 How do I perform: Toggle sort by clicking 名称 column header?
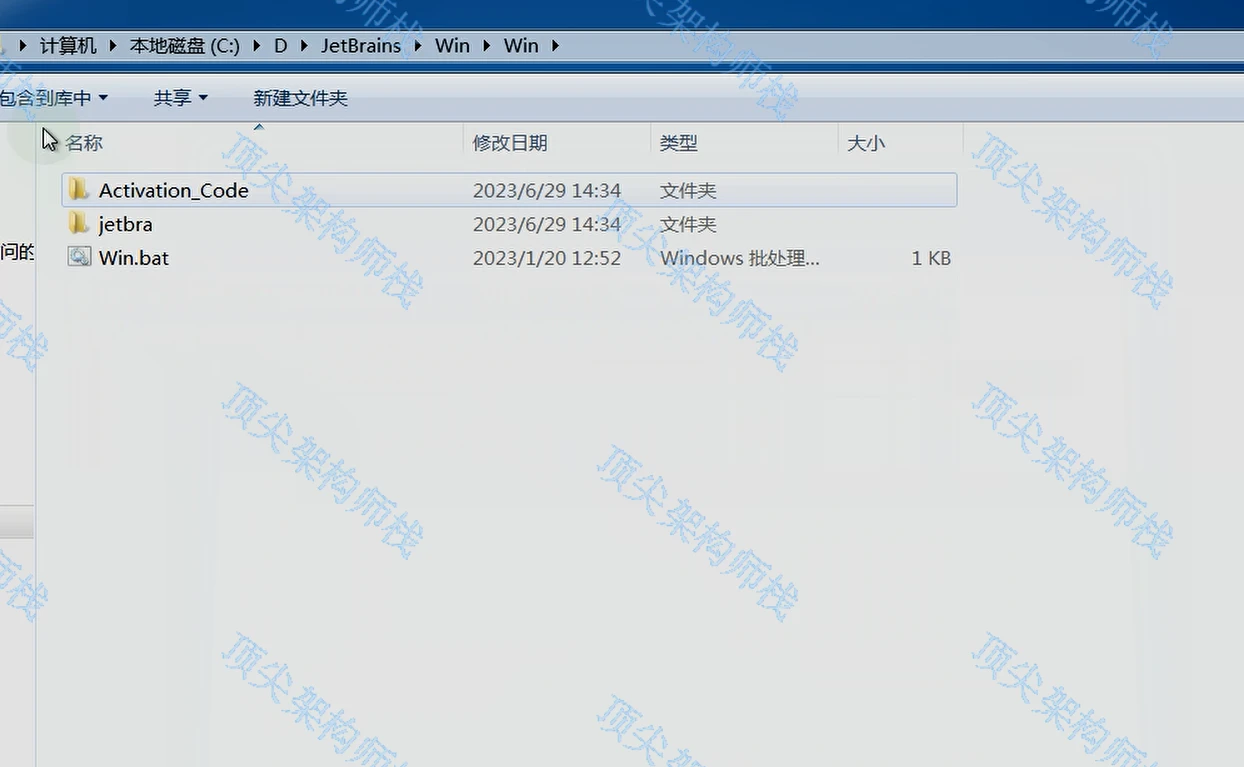pyautogui.click(x=85, y=143)
